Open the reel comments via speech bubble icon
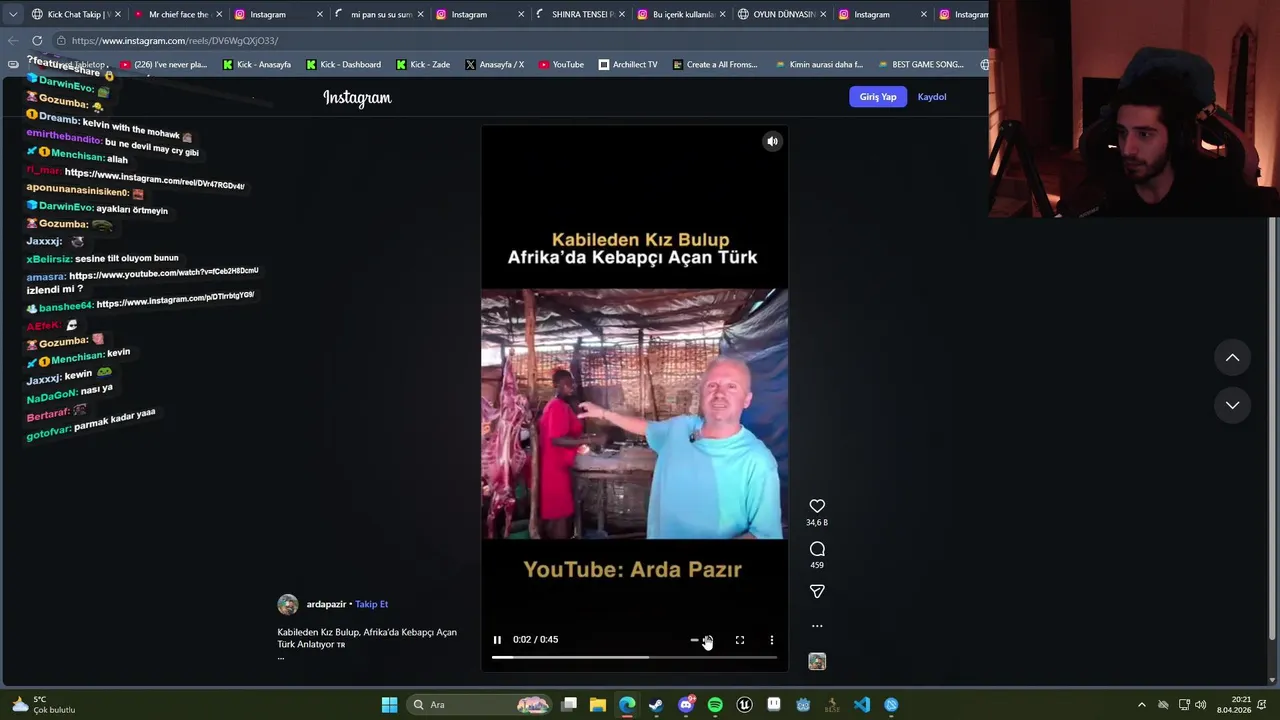 coord(817,549)
